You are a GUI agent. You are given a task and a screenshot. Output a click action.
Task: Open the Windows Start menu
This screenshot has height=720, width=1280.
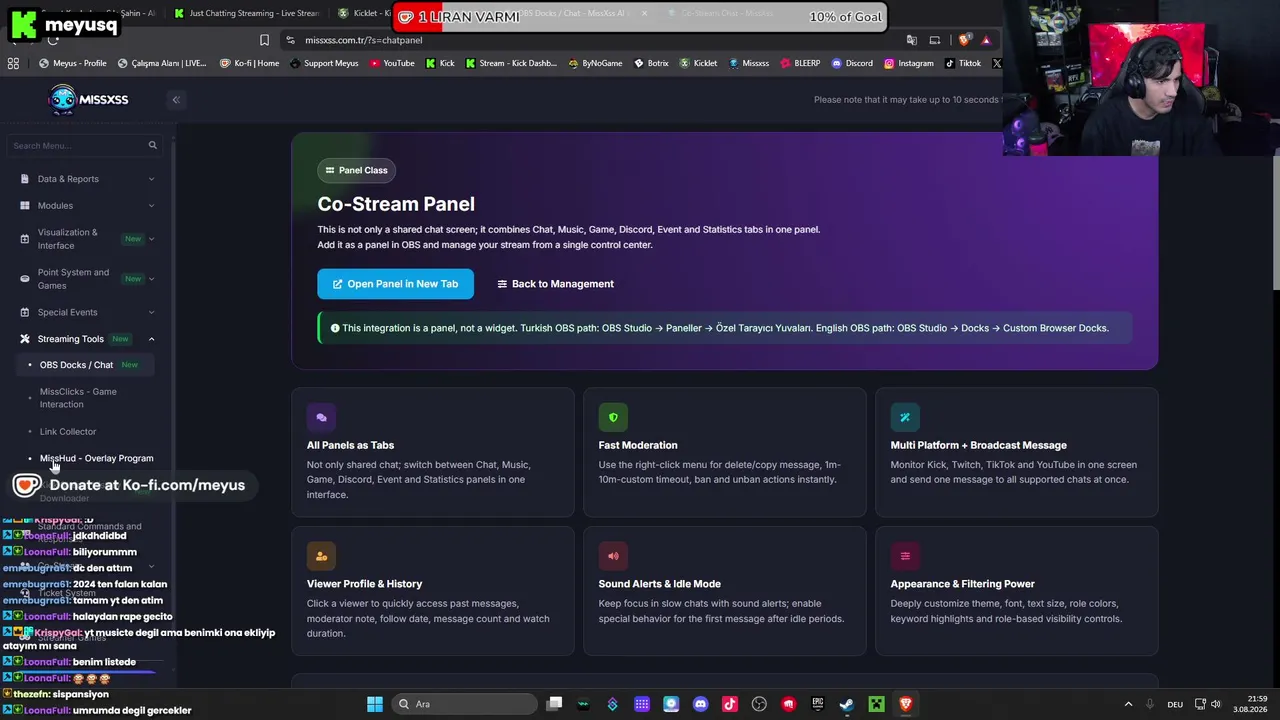click(375, 704)
